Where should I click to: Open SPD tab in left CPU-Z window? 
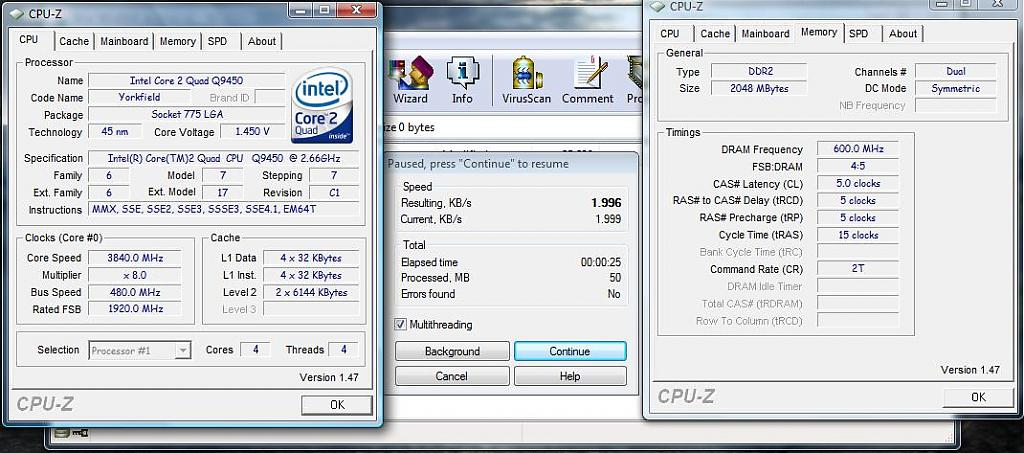[x=217, y=41]
